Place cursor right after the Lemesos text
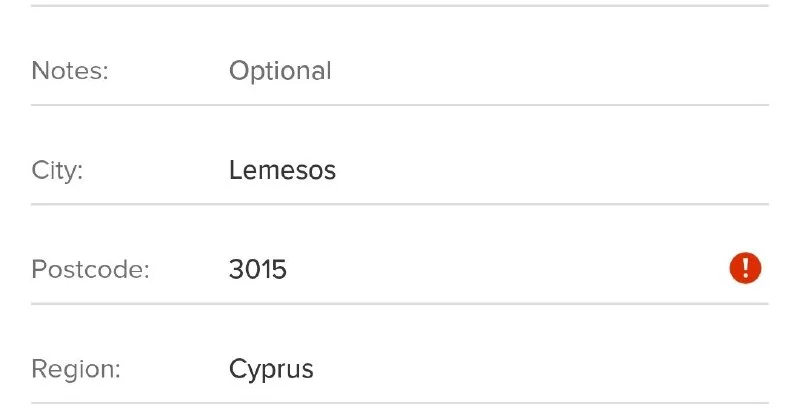The width and height of the screenshot is (800, 416). coord(338,170)
